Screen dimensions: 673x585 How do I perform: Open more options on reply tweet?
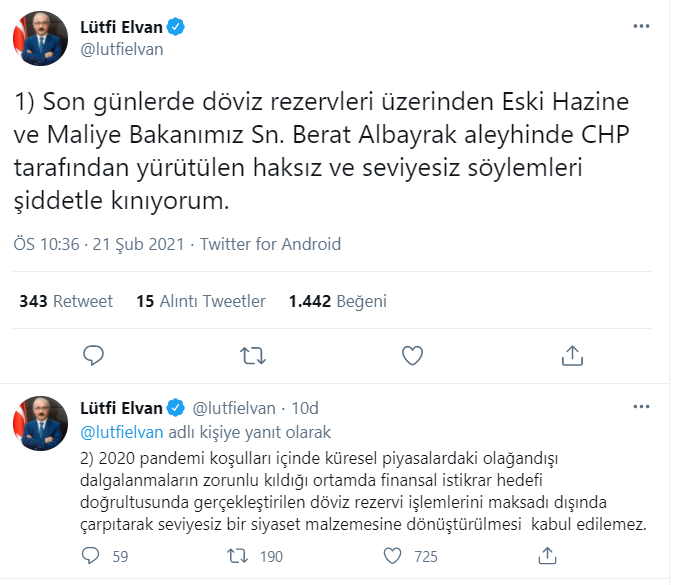tap(641, 407)
